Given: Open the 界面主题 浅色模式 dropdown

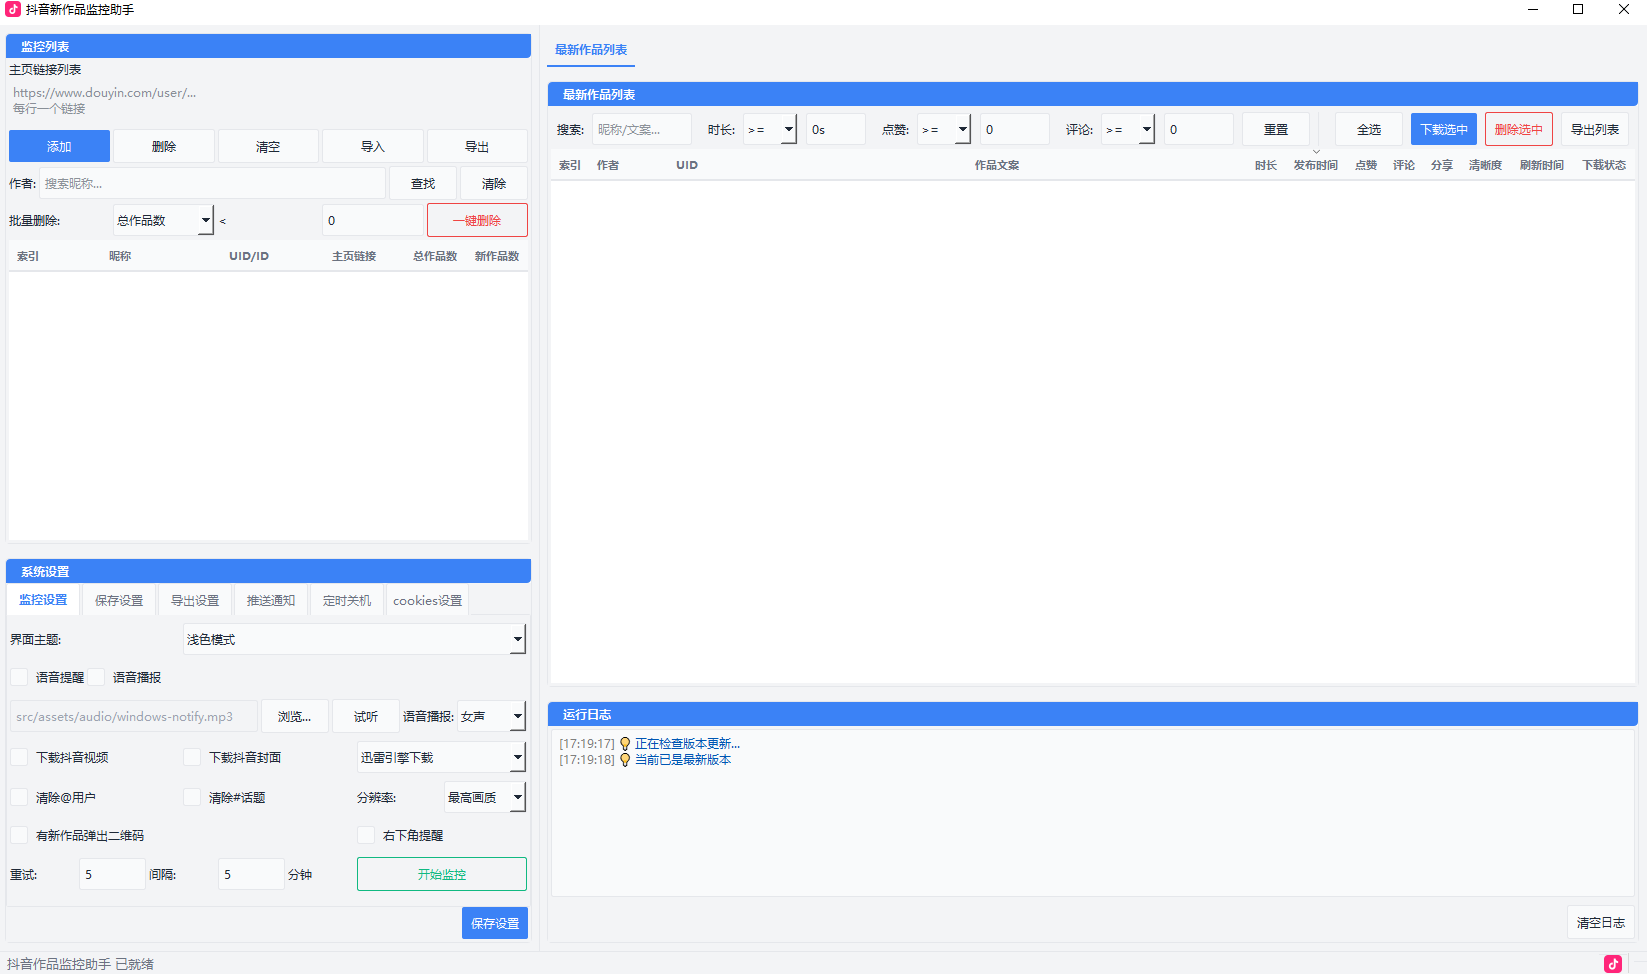Looking at the screenshot, I should click(354, 639).
